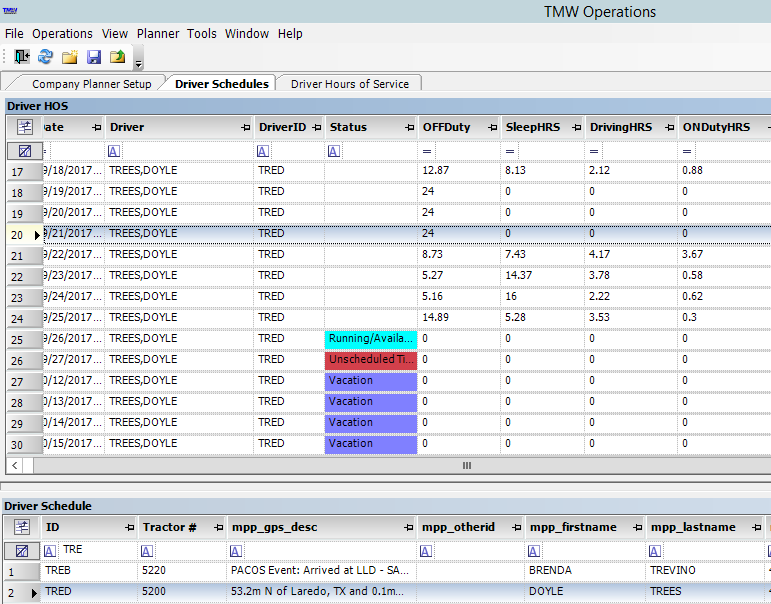The width and height of the screenshot is (771, 604).
Task: Pin the mpp_firstname column
Action: 638,527
